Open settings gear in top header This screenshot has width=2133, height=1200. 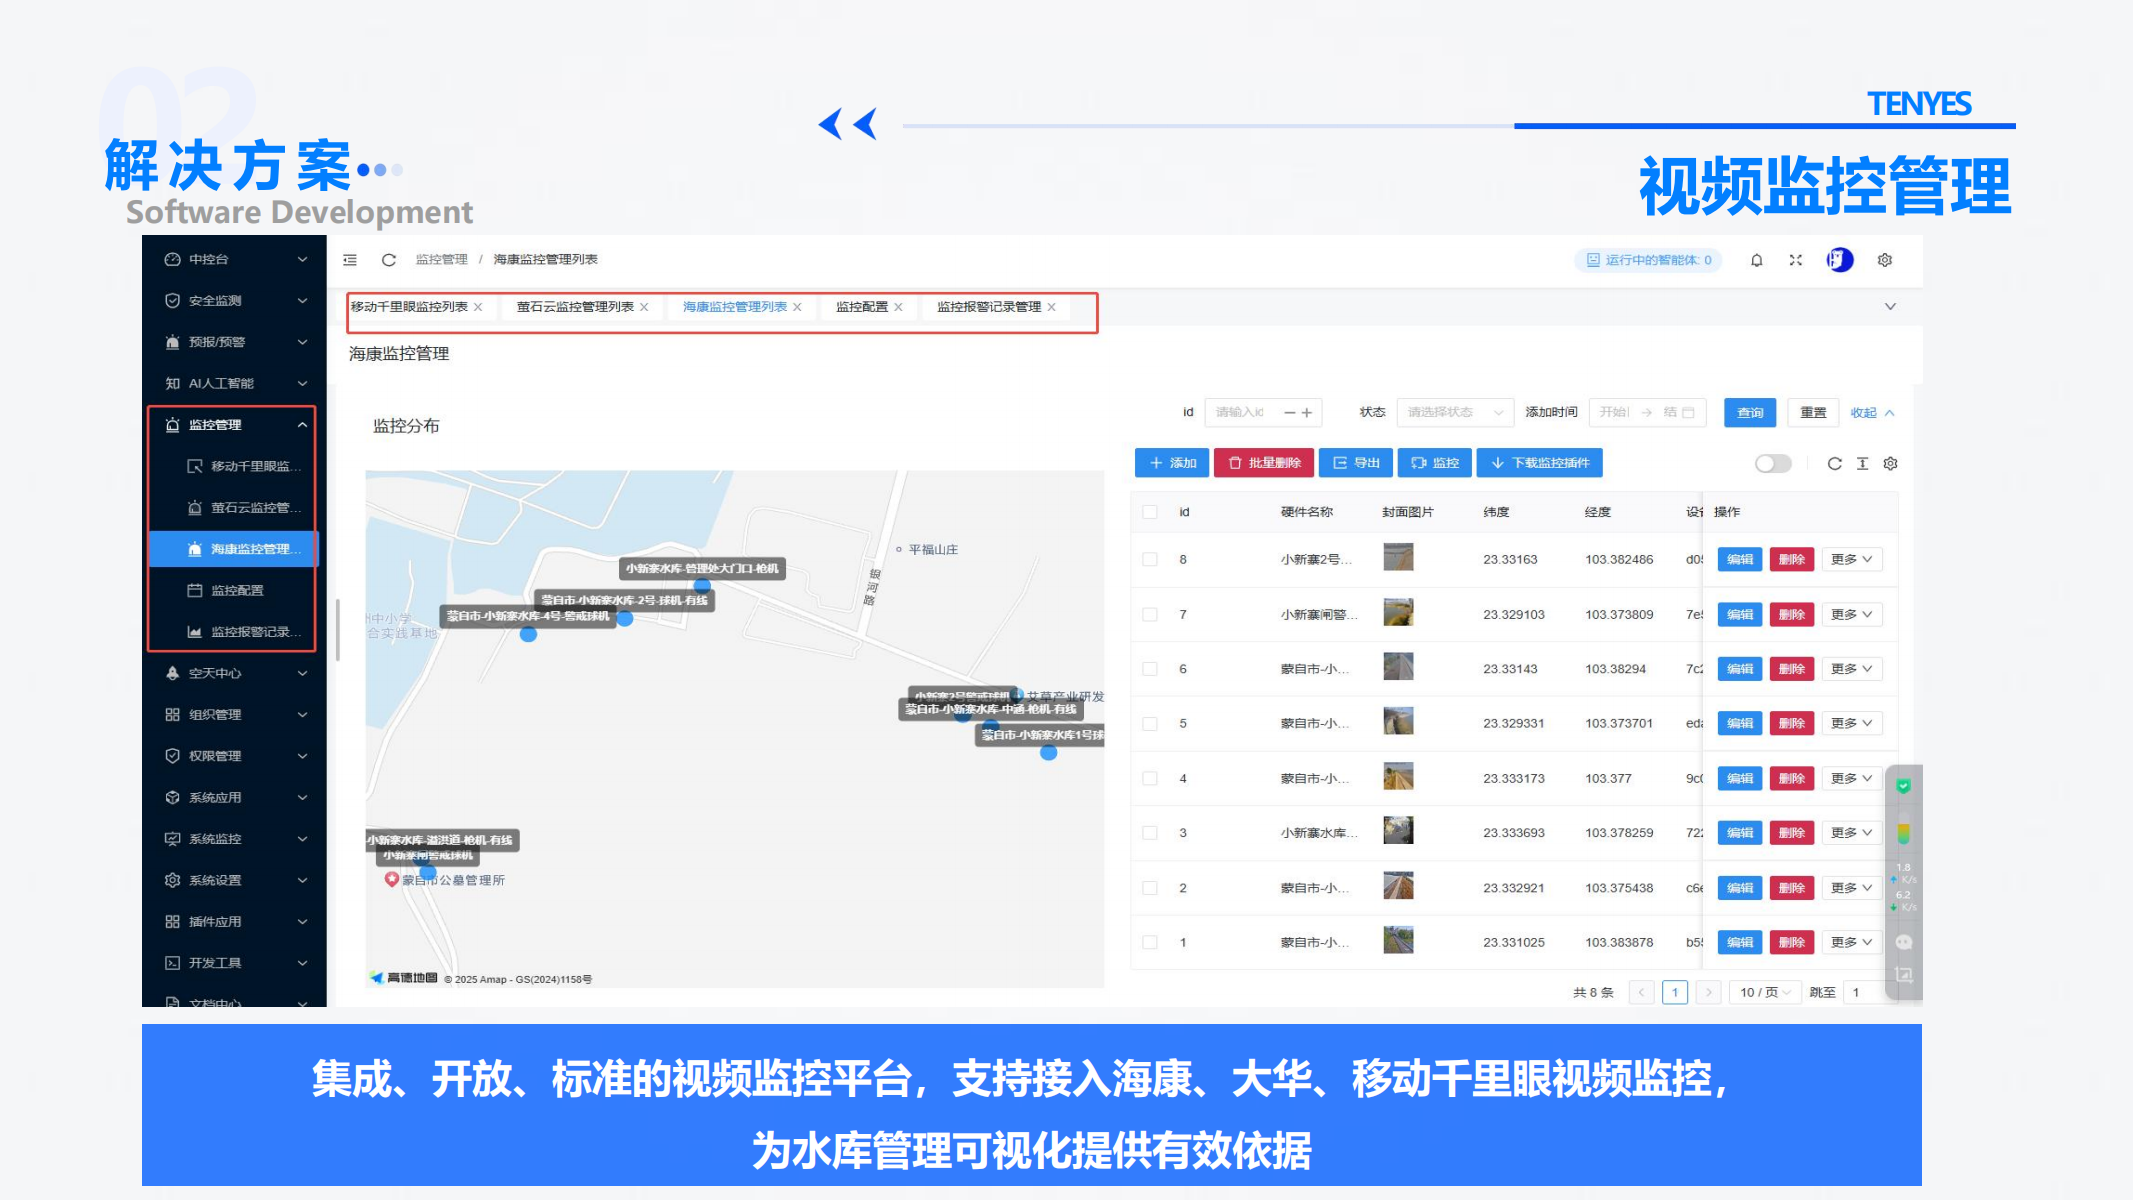coord(1885,260)
